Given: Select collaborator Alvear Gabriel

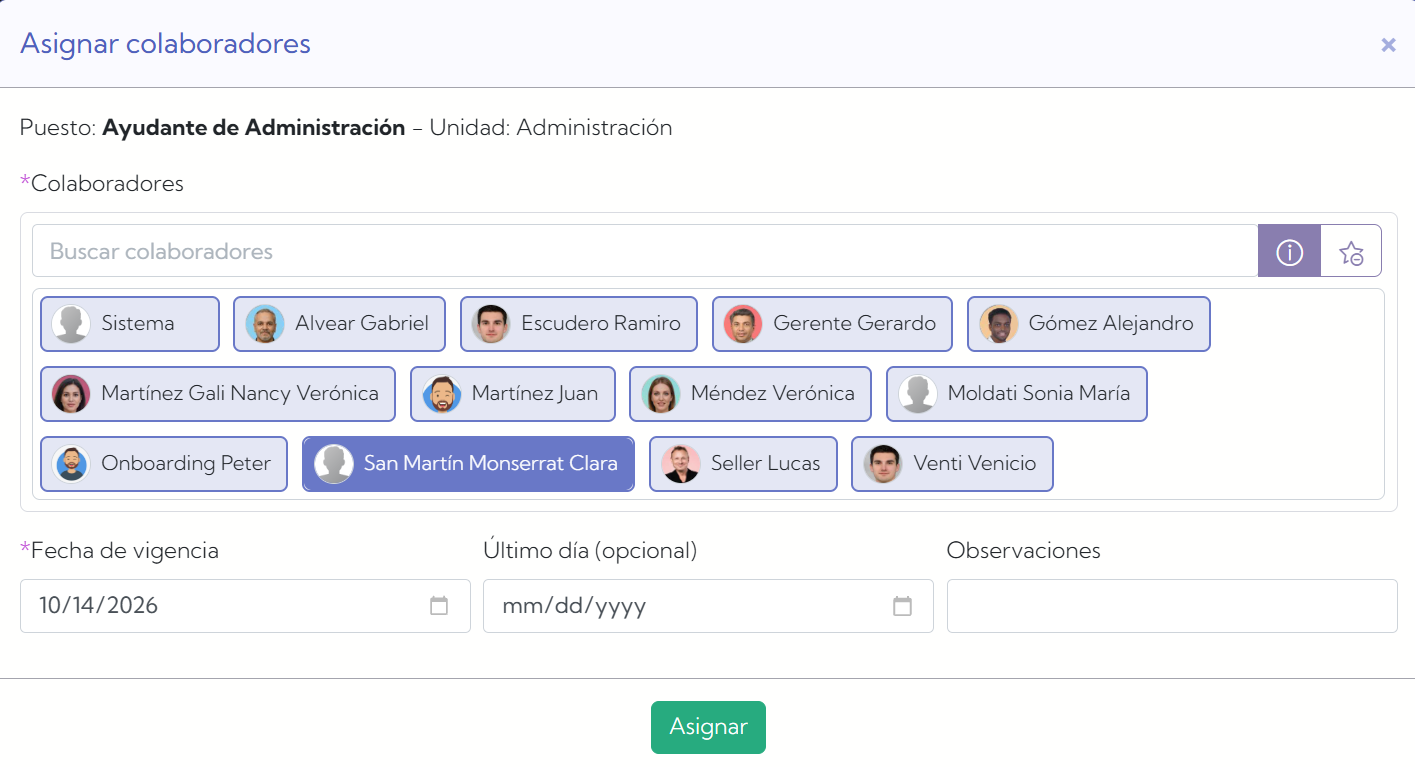Looking at the screenshot, I should pos(339,324).
